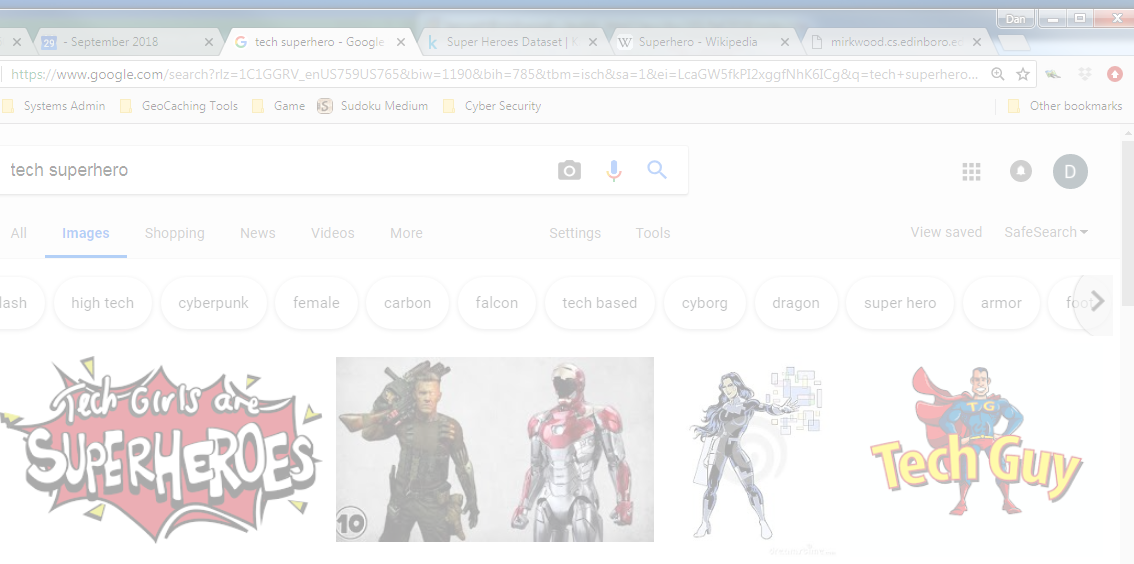
Task: Click the View saved link
Action: 946,232
